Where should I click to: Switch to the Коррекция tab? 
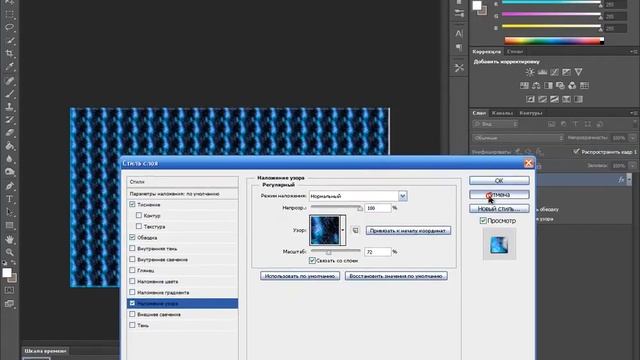point(487,52)
